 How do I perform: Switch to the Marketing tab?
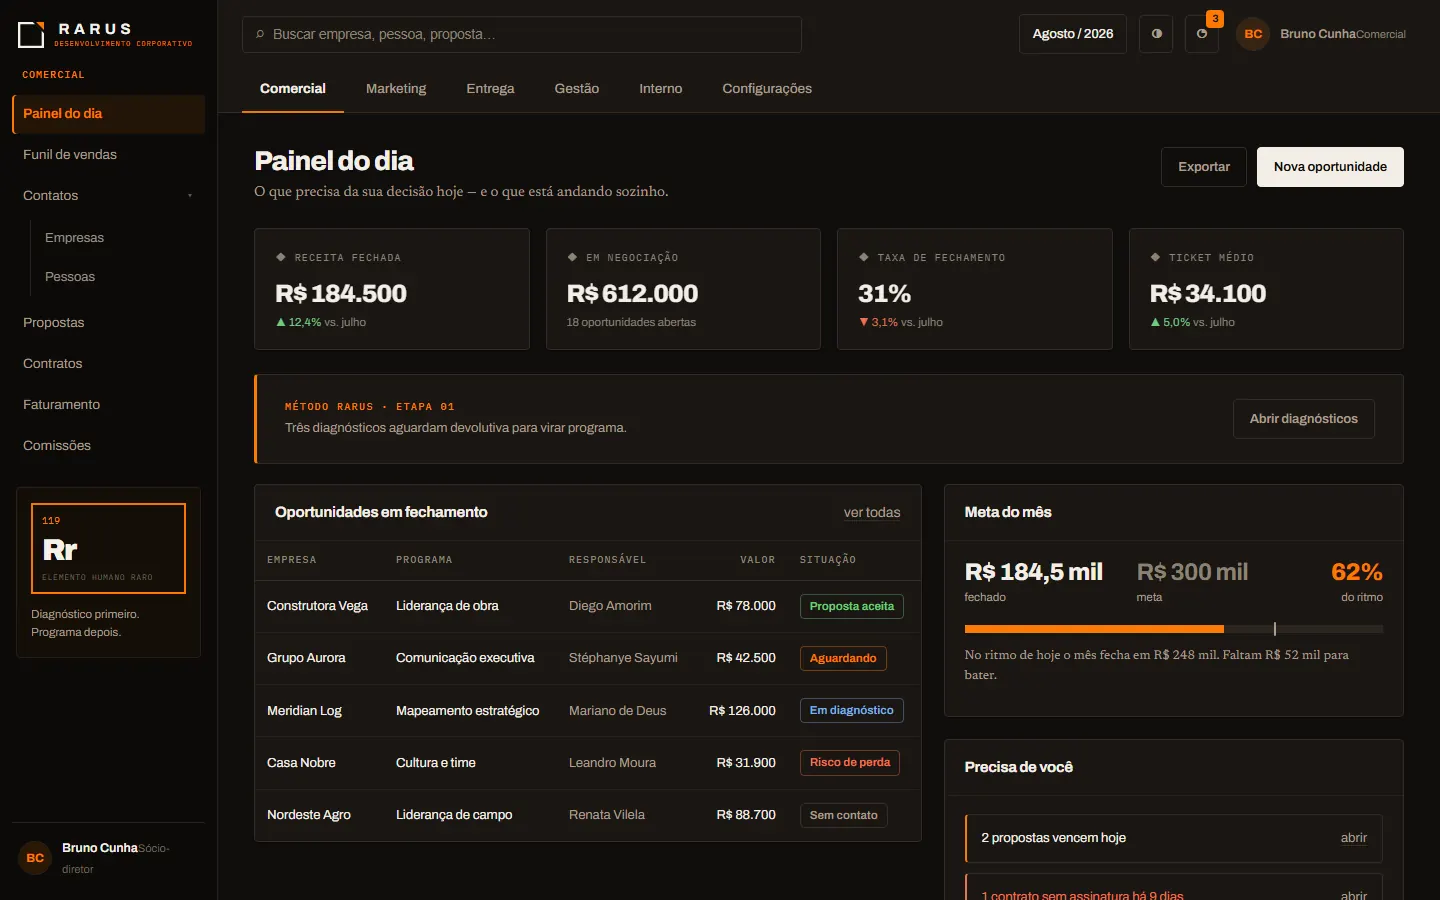point(396,89)
